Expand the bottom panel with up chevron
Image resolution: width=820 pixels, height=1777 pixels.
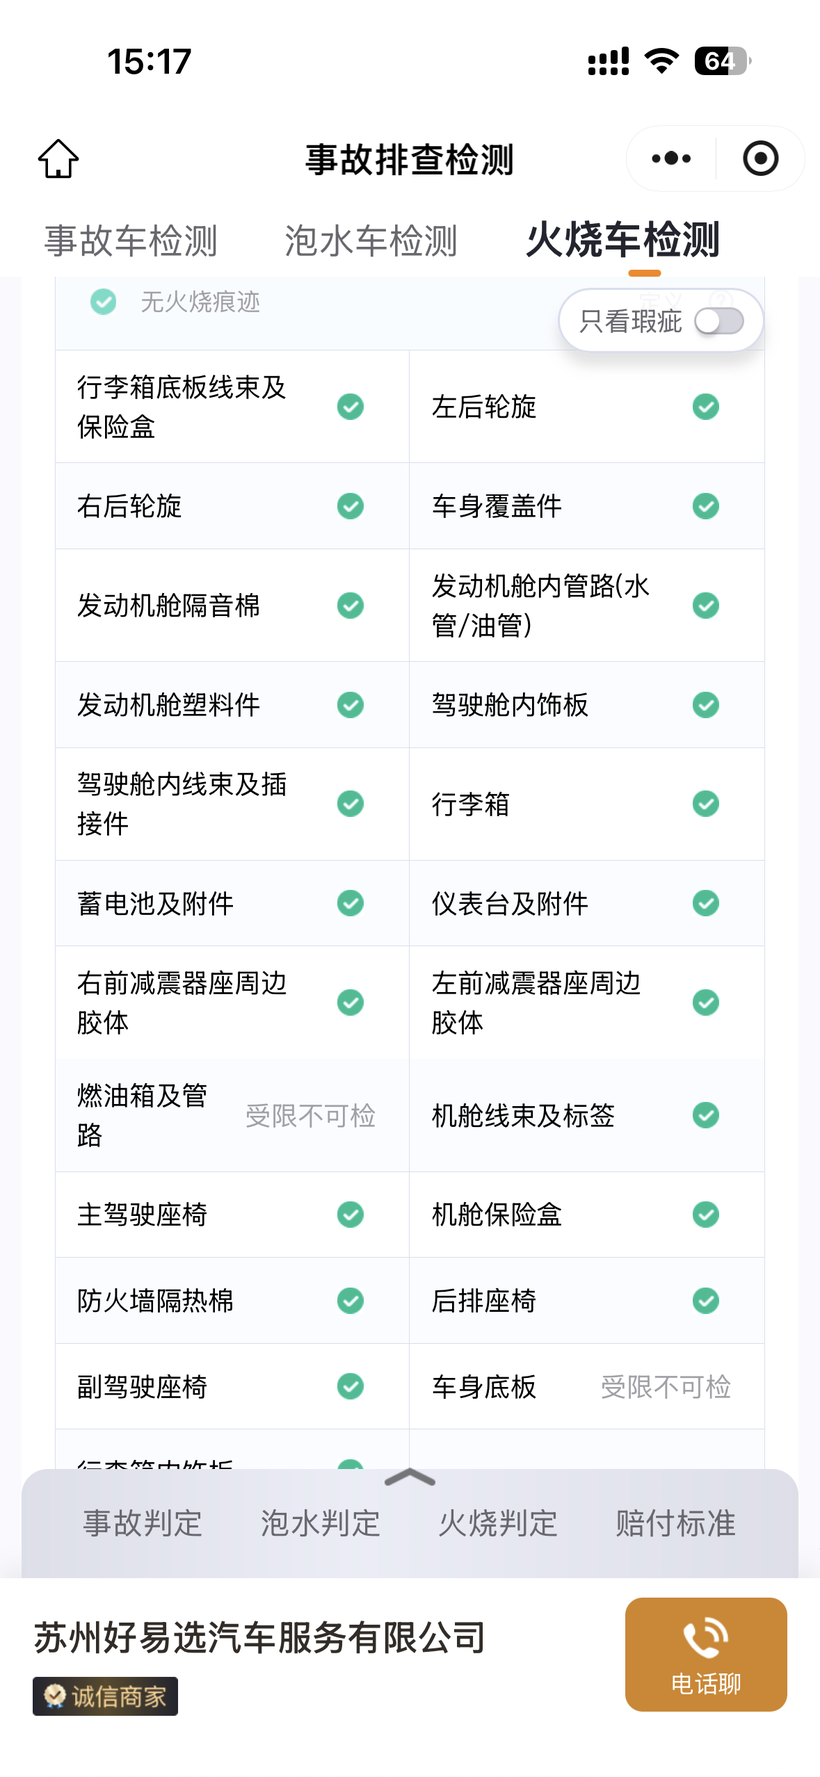coord(410,1478)
